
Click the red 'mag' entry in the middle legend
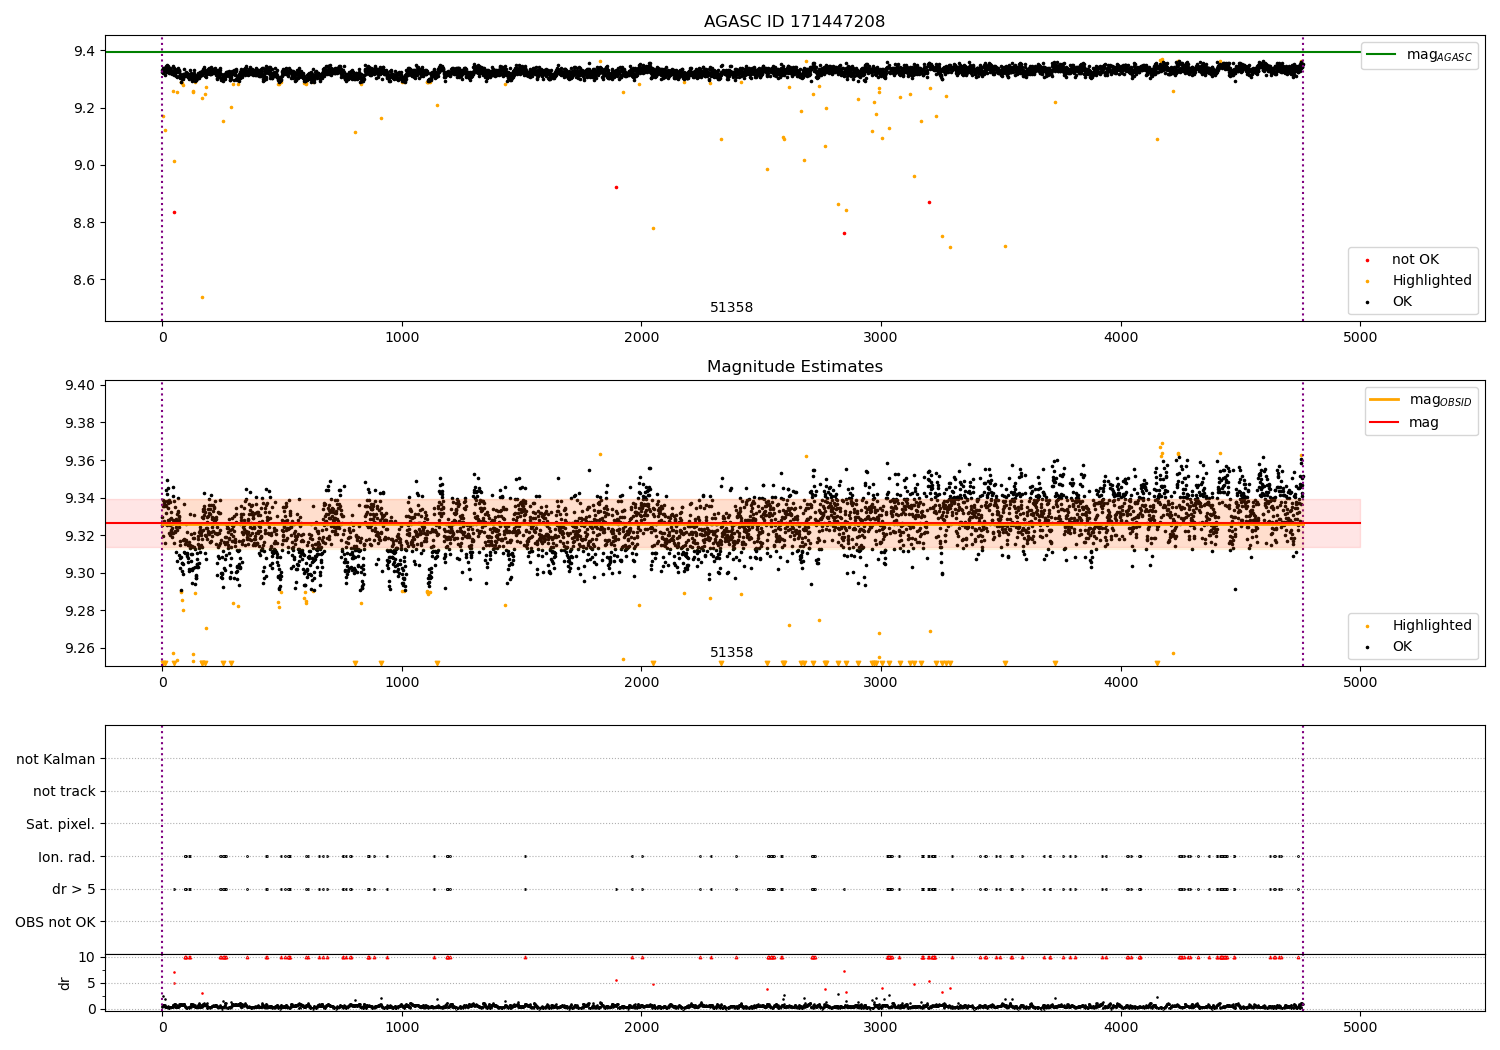pyautogui.click(x=1404, y=423)
